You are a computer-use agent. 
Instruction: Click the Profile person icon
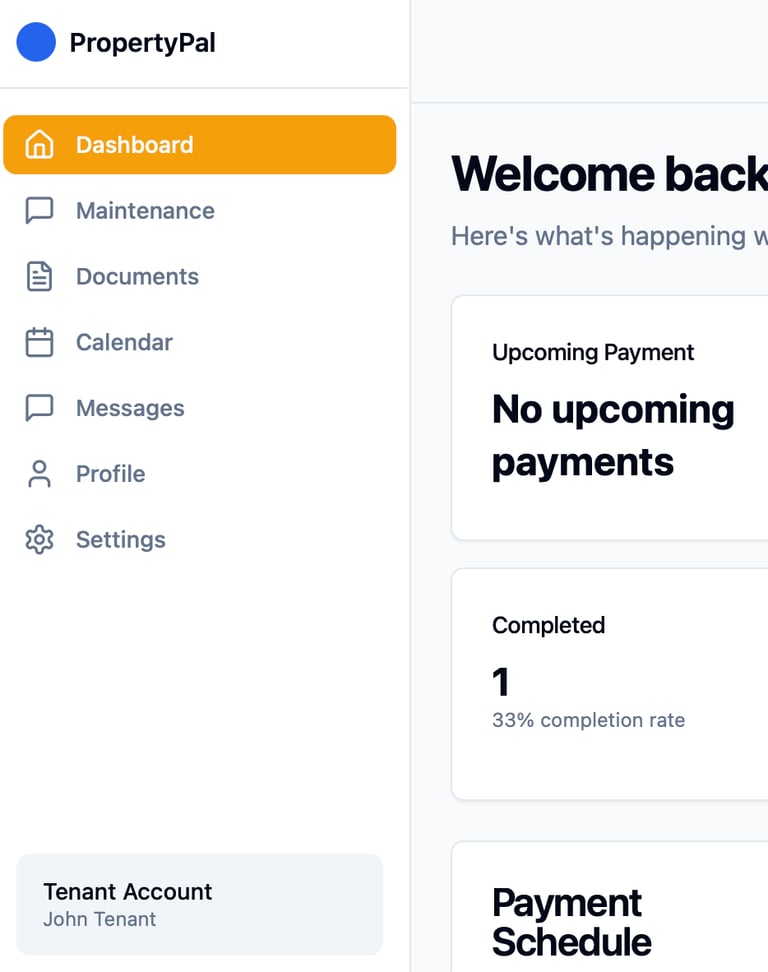point(39,474)
